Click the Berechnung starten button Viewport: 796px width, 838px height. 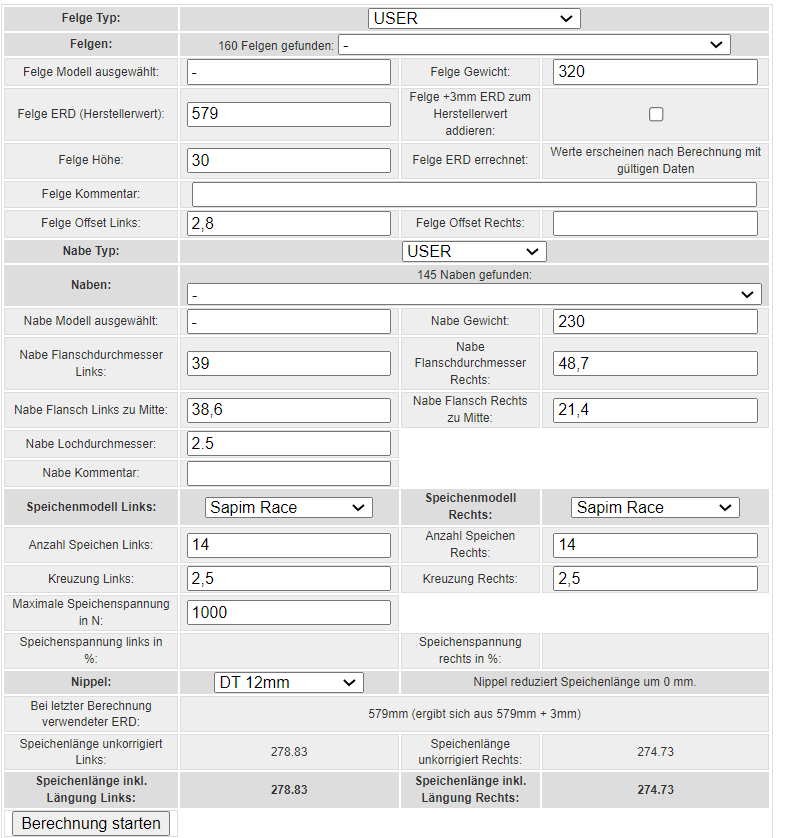(x=91, y=824)
